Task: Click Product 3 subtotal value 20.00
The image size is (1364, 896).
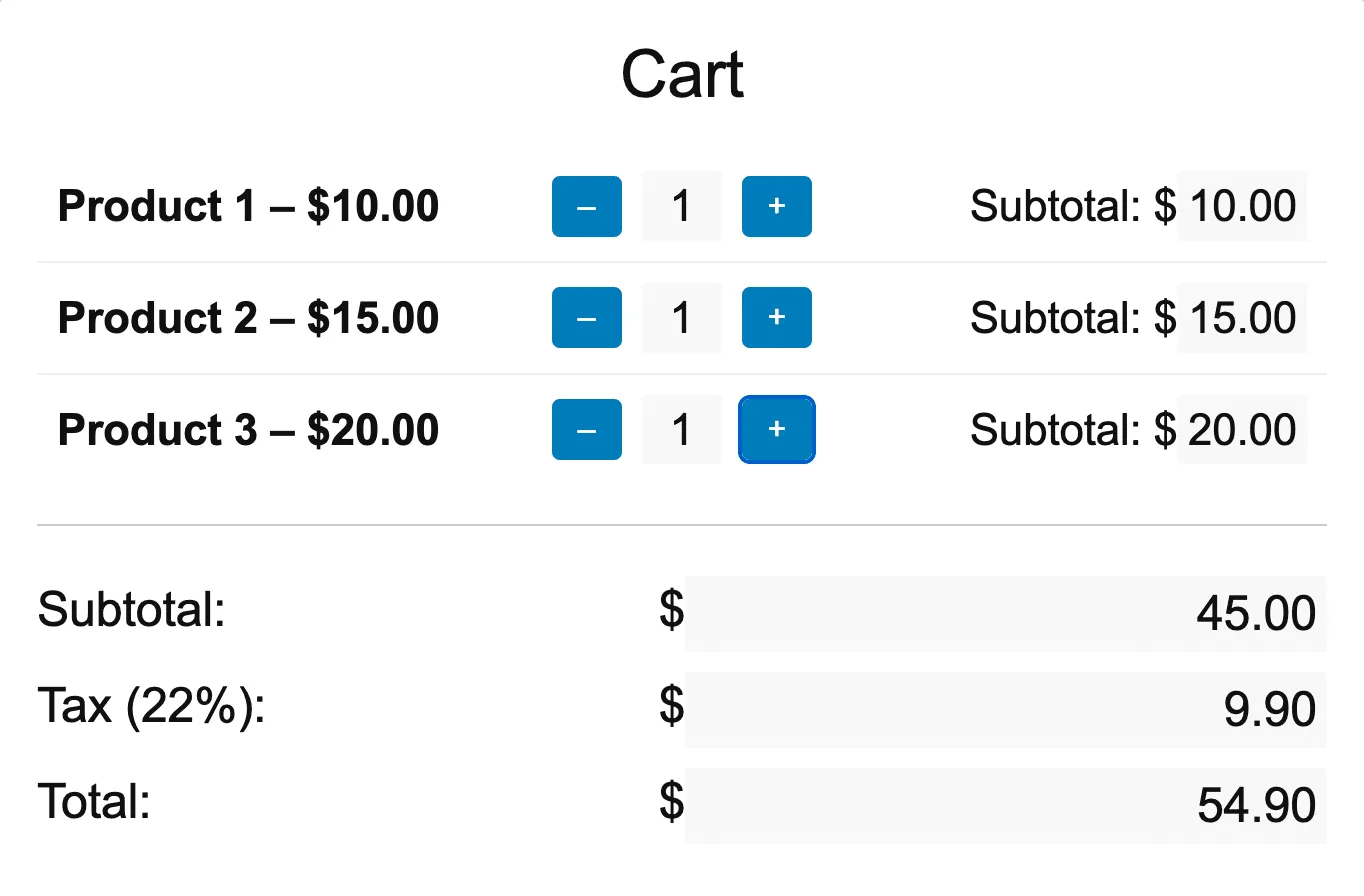Action: point(1242,430)
